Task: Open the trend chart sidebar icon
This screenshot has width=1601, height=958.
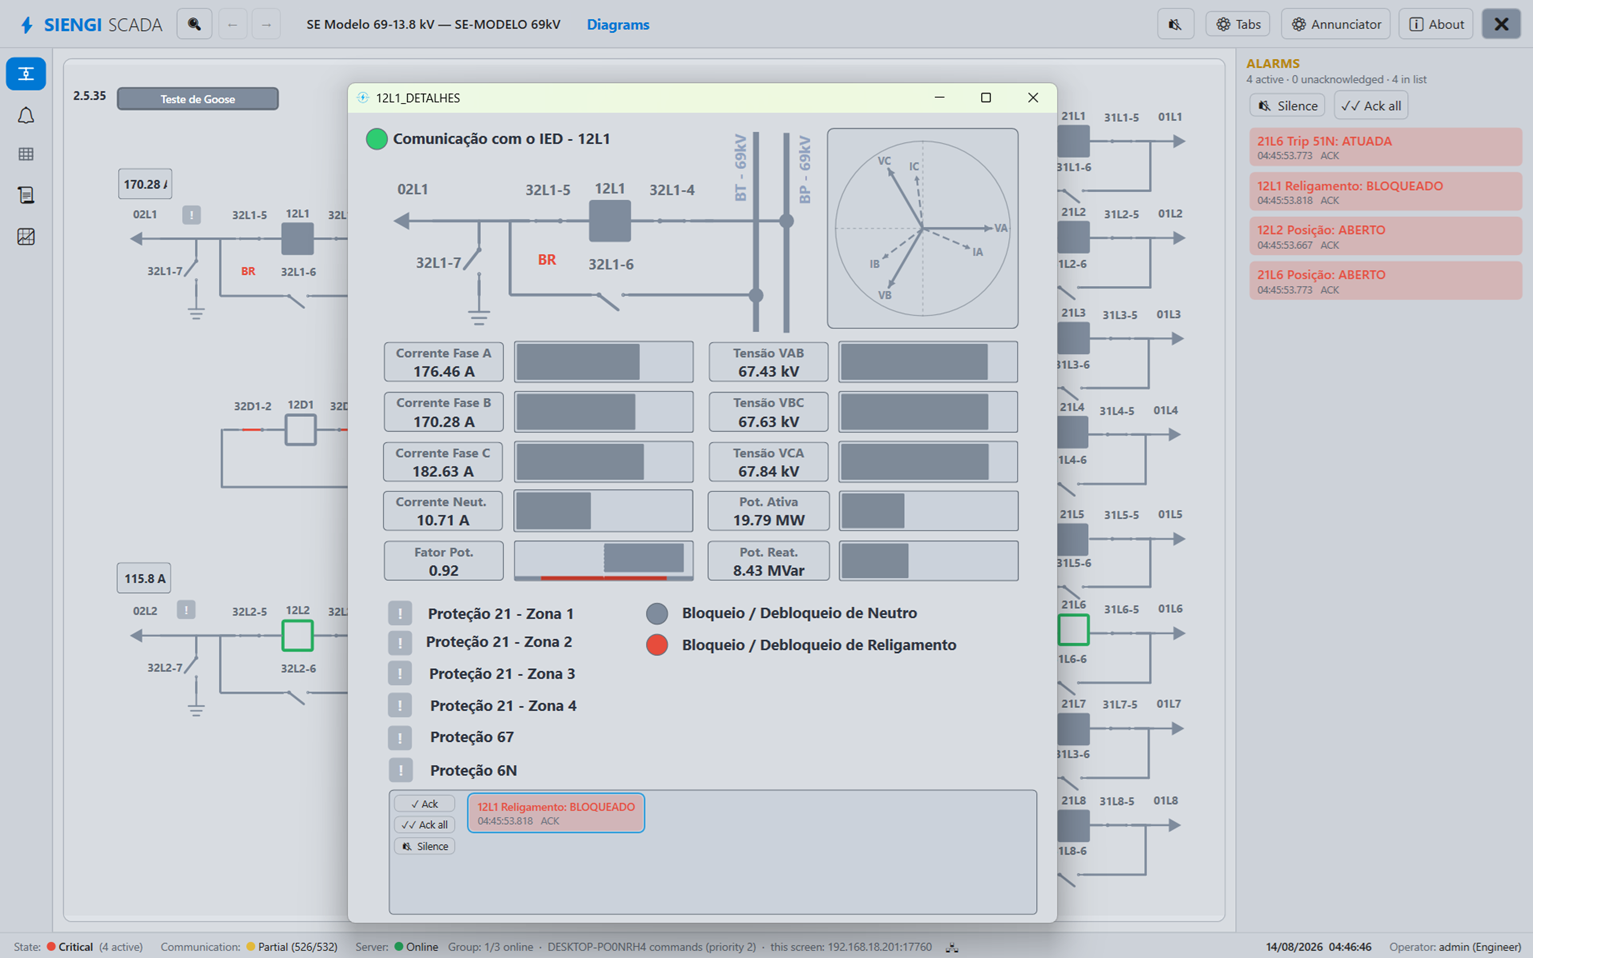Action: [26, 237]
